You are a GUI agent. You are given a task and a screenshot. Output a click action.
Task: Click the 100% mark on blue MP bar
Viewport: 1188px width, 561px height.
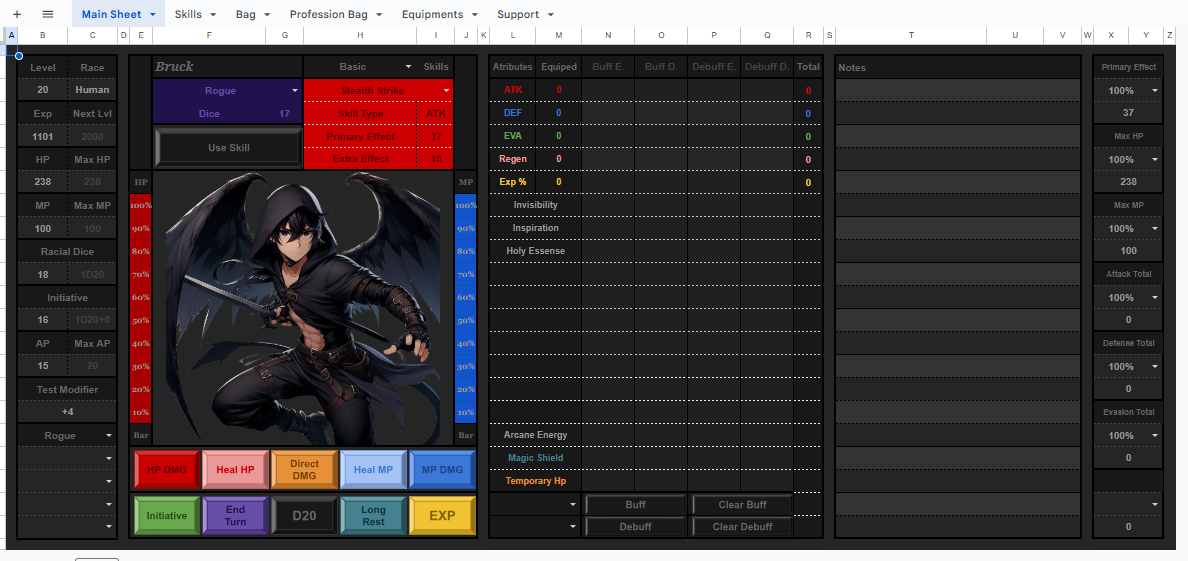click(465, 205)
